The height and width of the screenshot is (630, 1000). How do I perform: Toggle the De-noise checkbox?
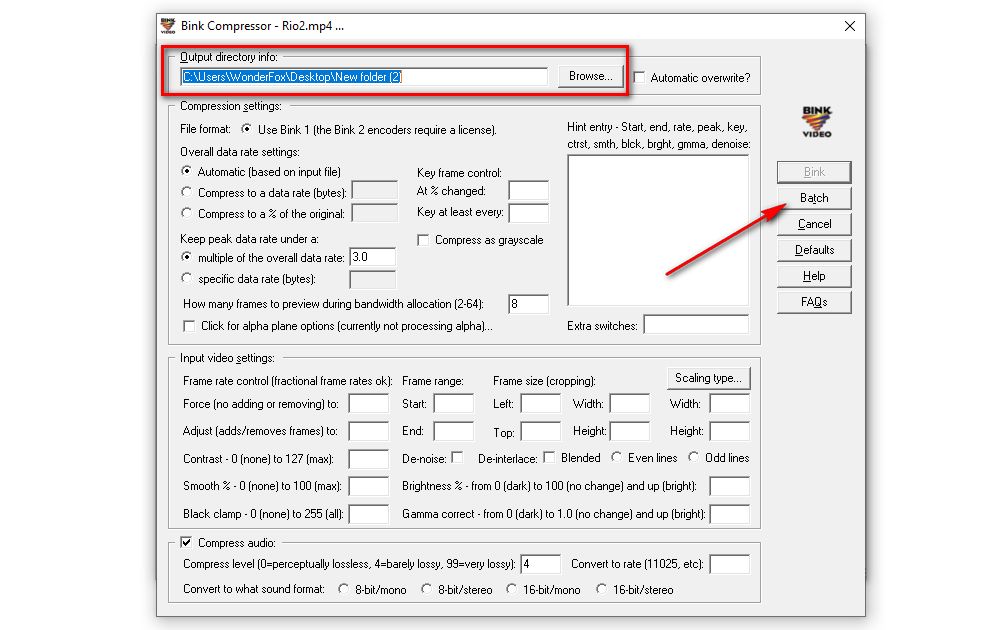pos(457,457)
